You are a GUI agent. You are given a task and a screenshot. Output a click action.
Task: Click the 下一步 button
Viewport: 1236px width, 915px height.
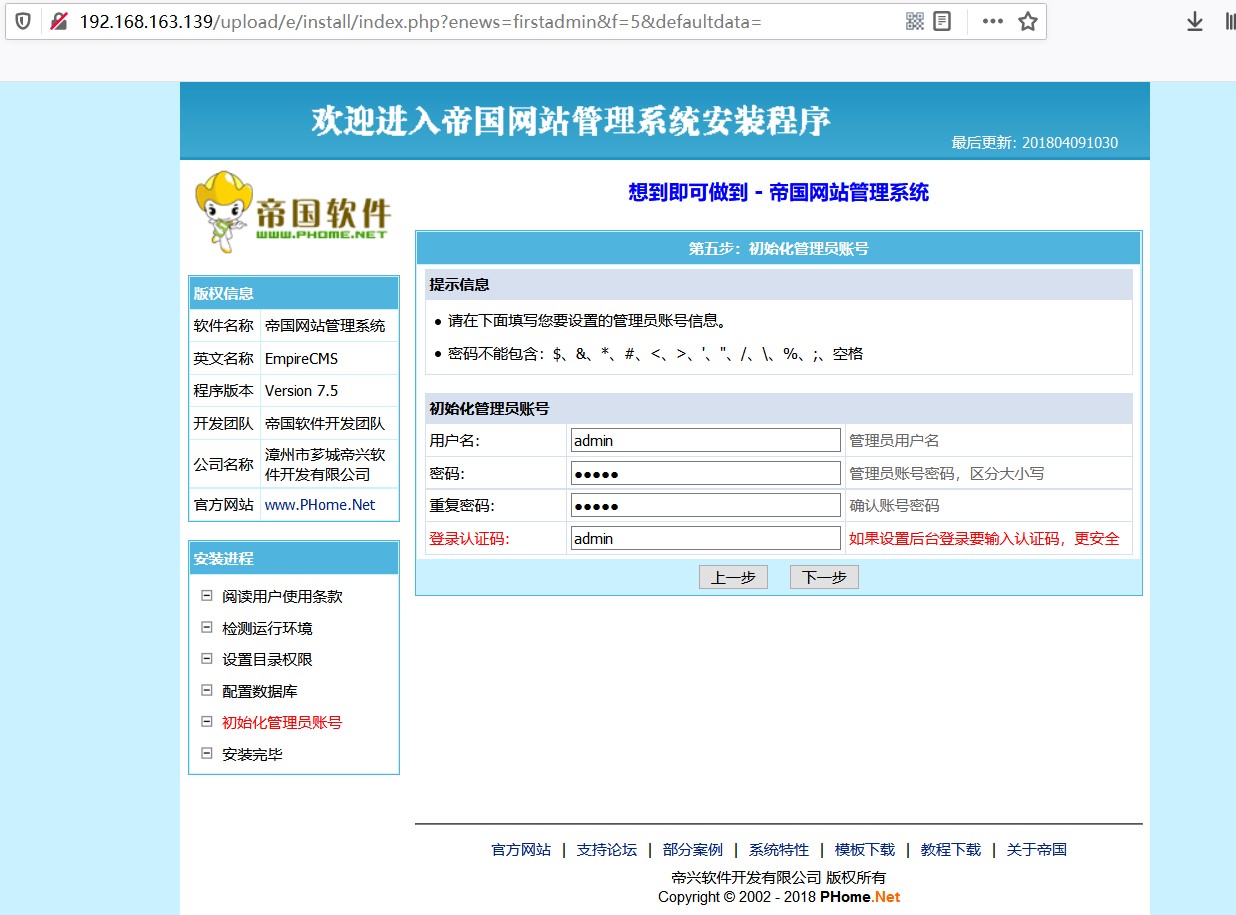point(824,577)
